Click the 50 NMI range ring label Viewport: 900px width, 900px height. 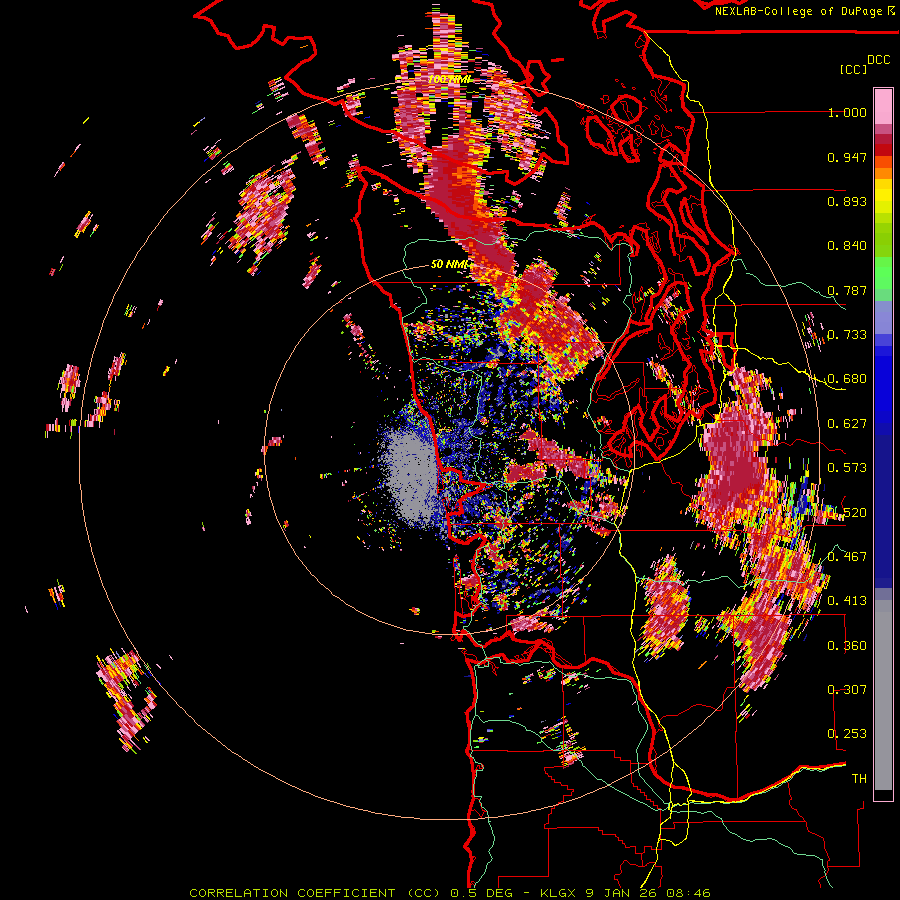450,264
